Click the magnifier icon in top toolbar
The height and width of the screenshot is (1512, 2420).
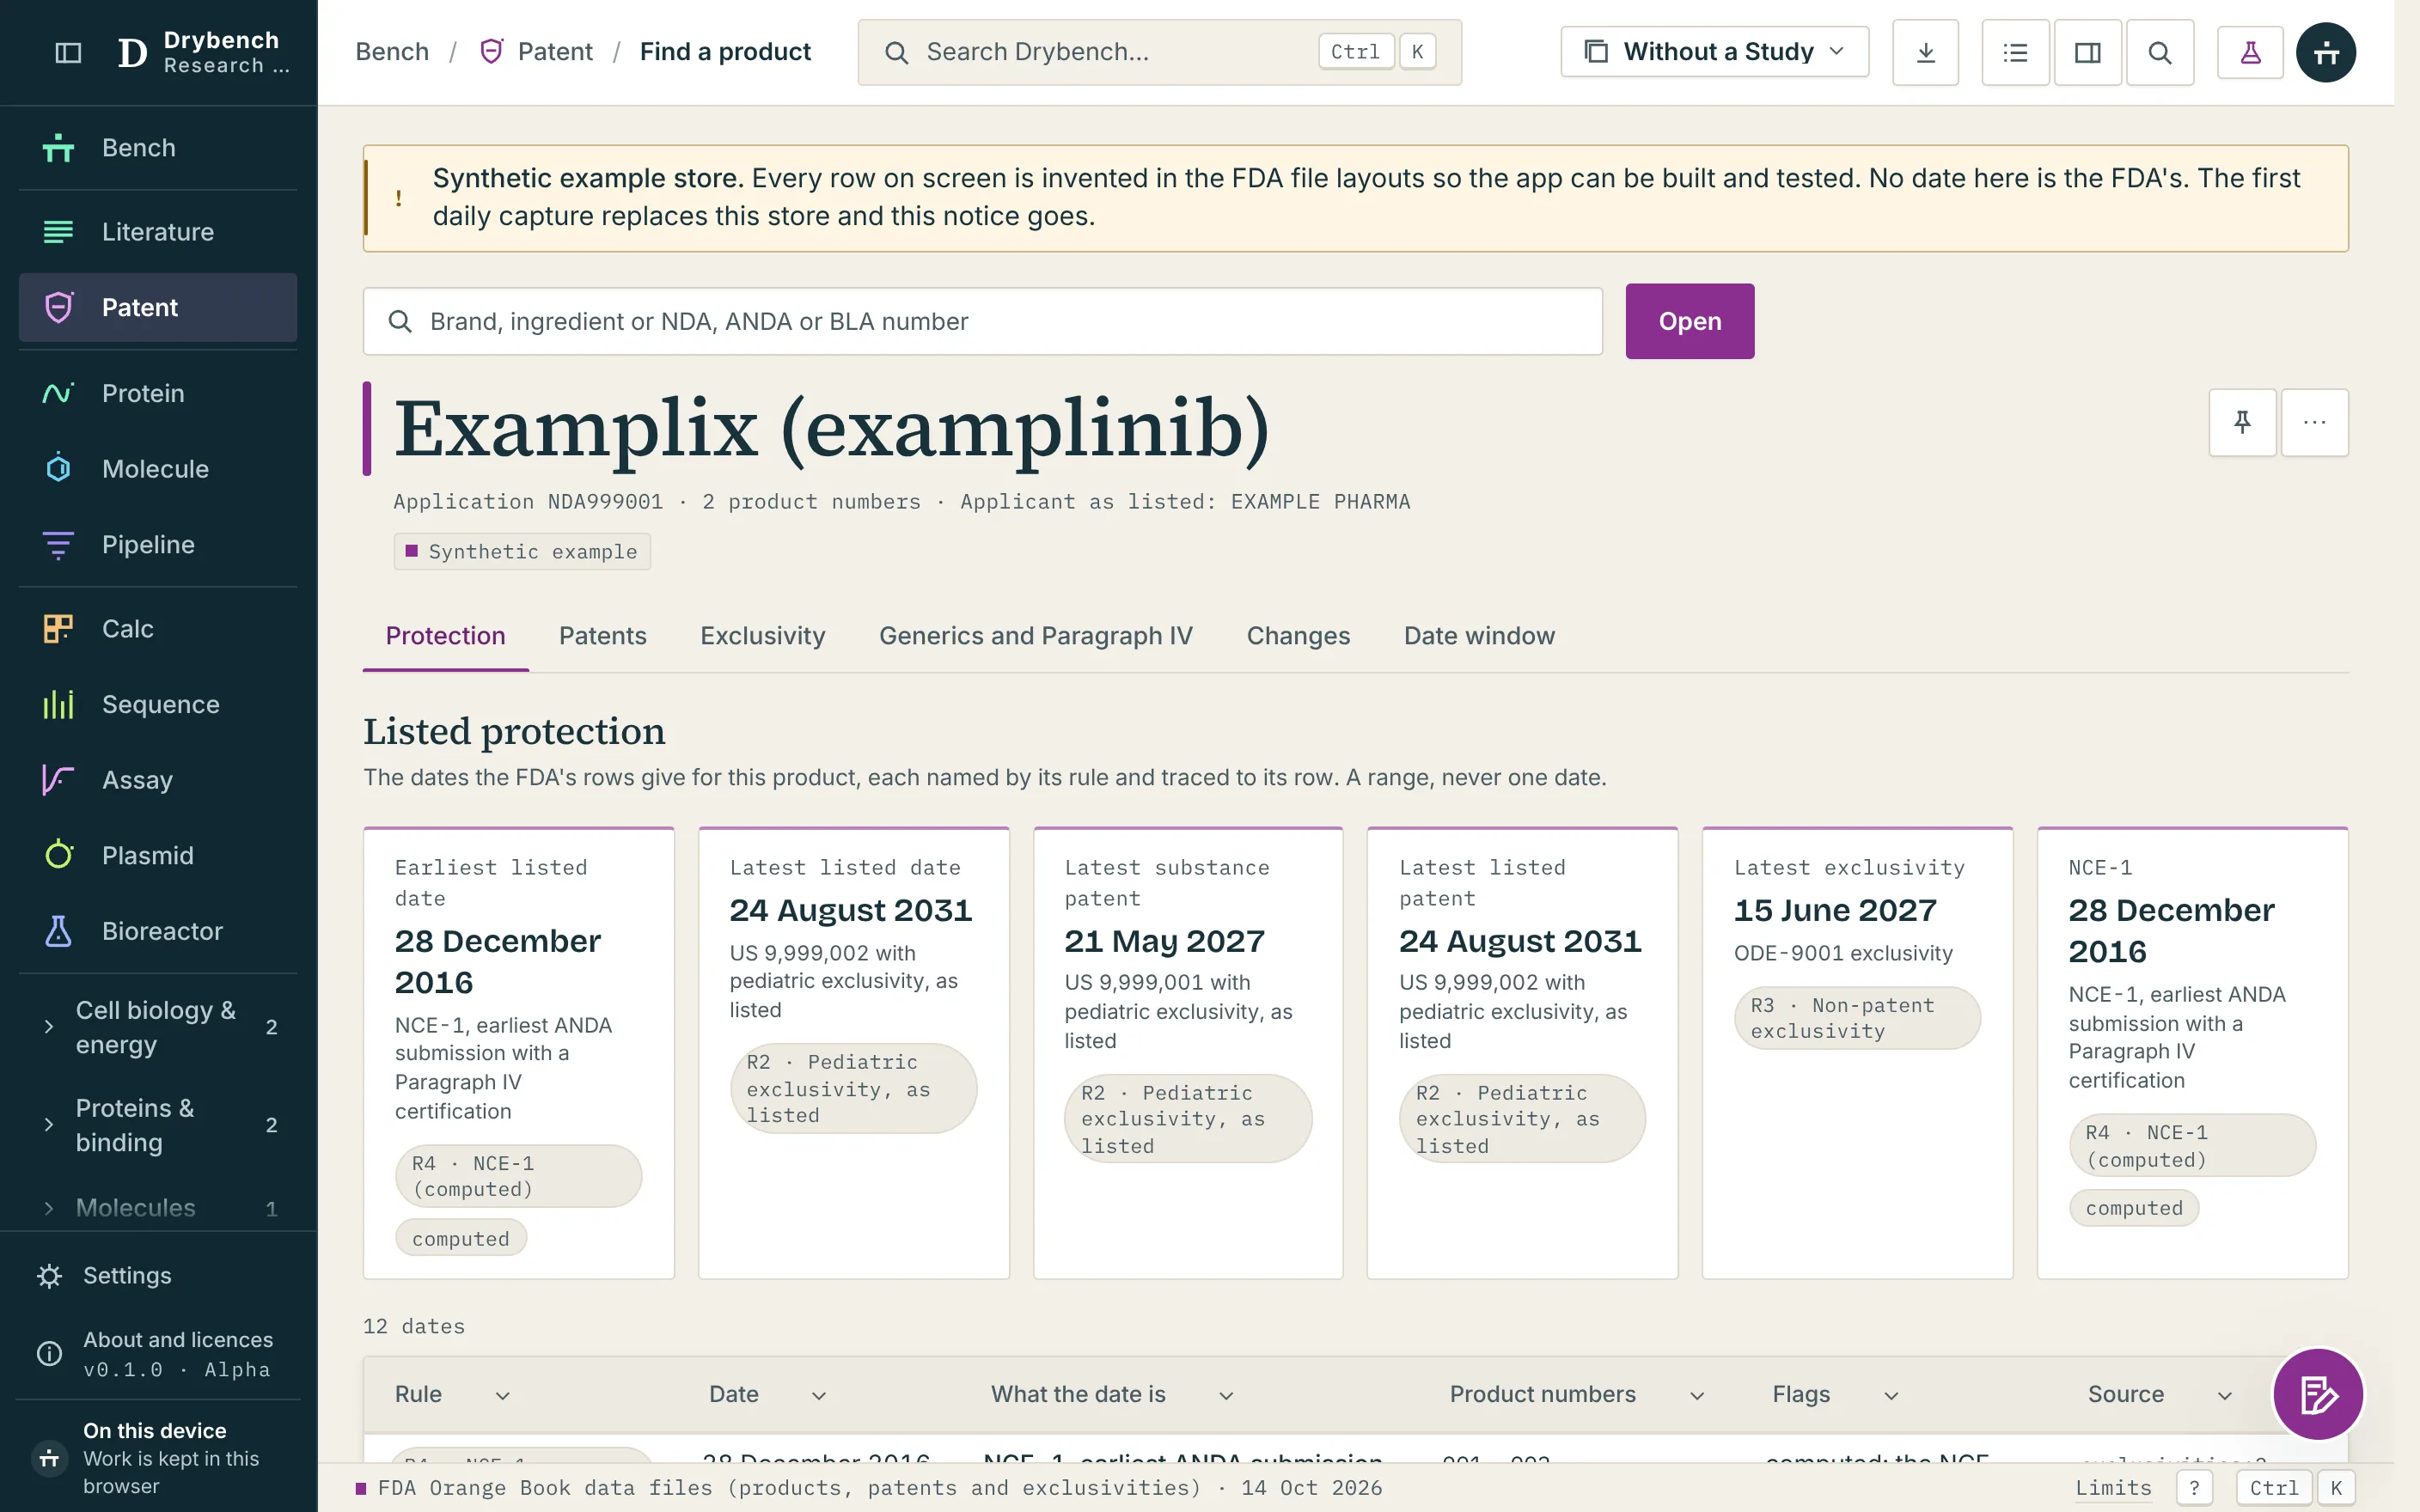pos(2160,52)
